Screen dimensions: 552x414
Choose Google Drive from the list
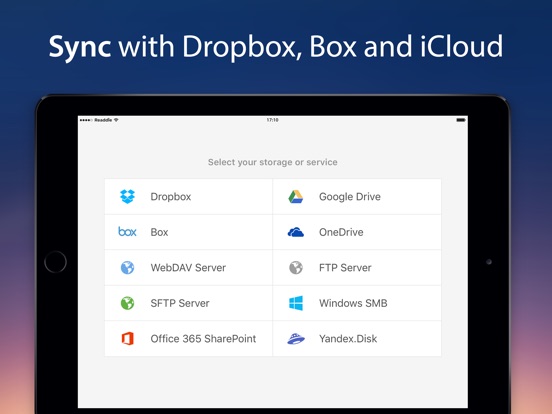click(357, 196)
